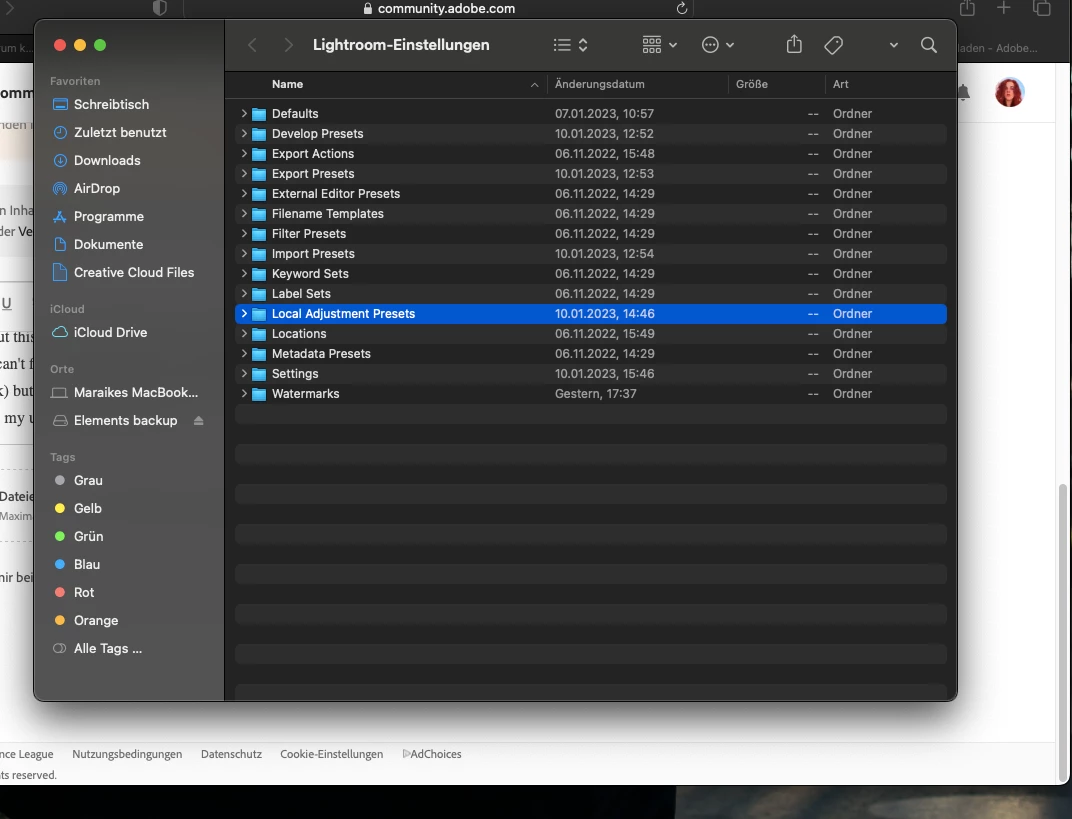Sort by the Name column header

point(287,84)
